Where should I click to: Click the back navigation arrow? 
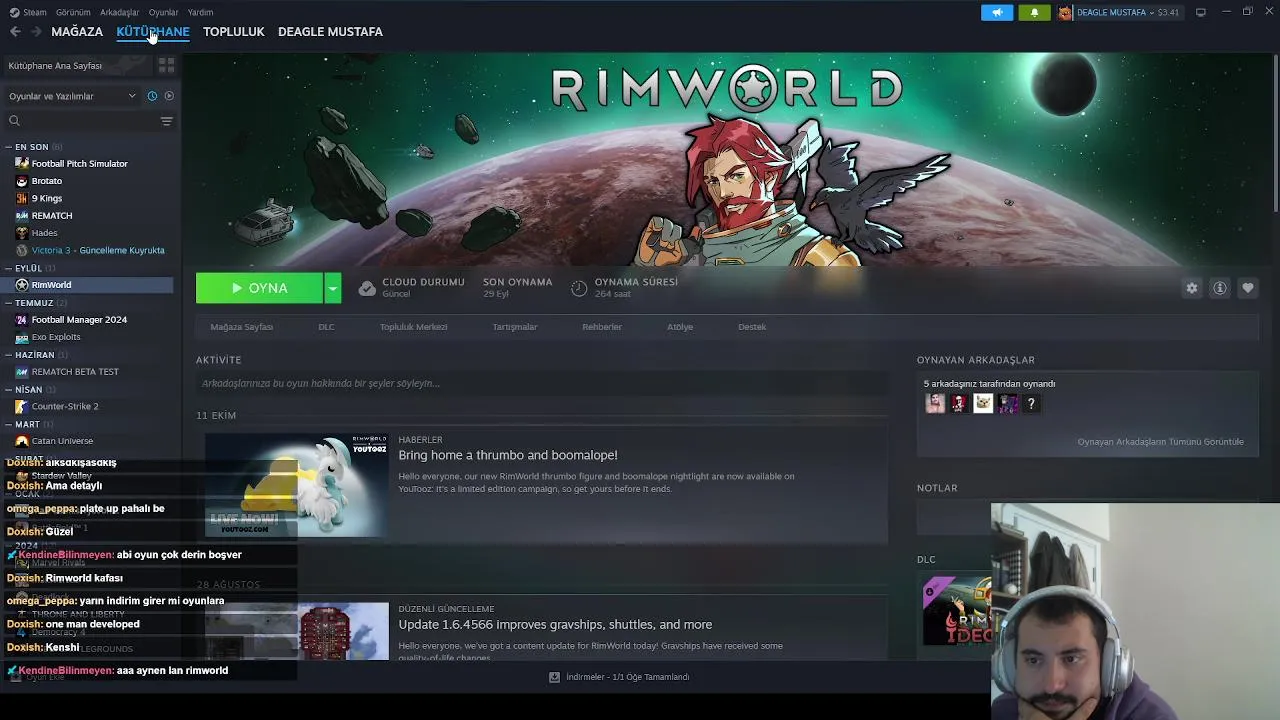click(x=15, y=32)
